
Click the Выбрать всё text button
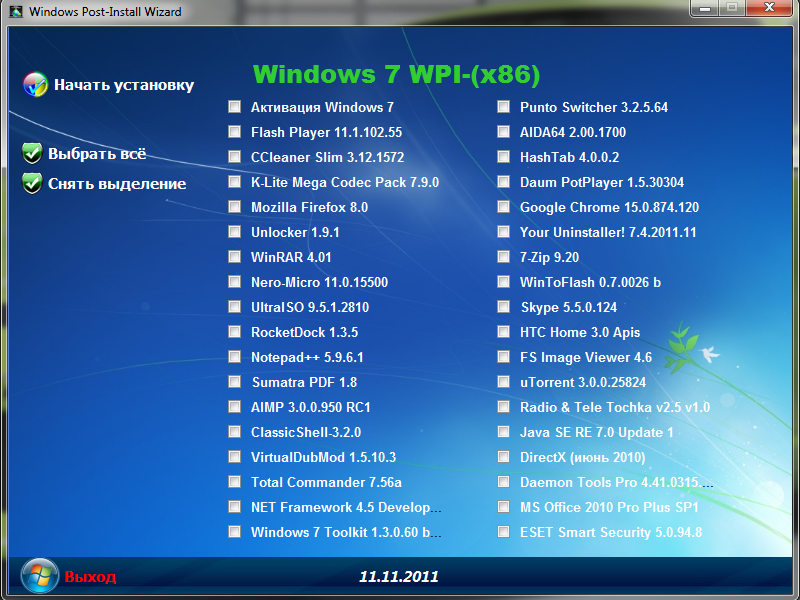coord(97,154)
